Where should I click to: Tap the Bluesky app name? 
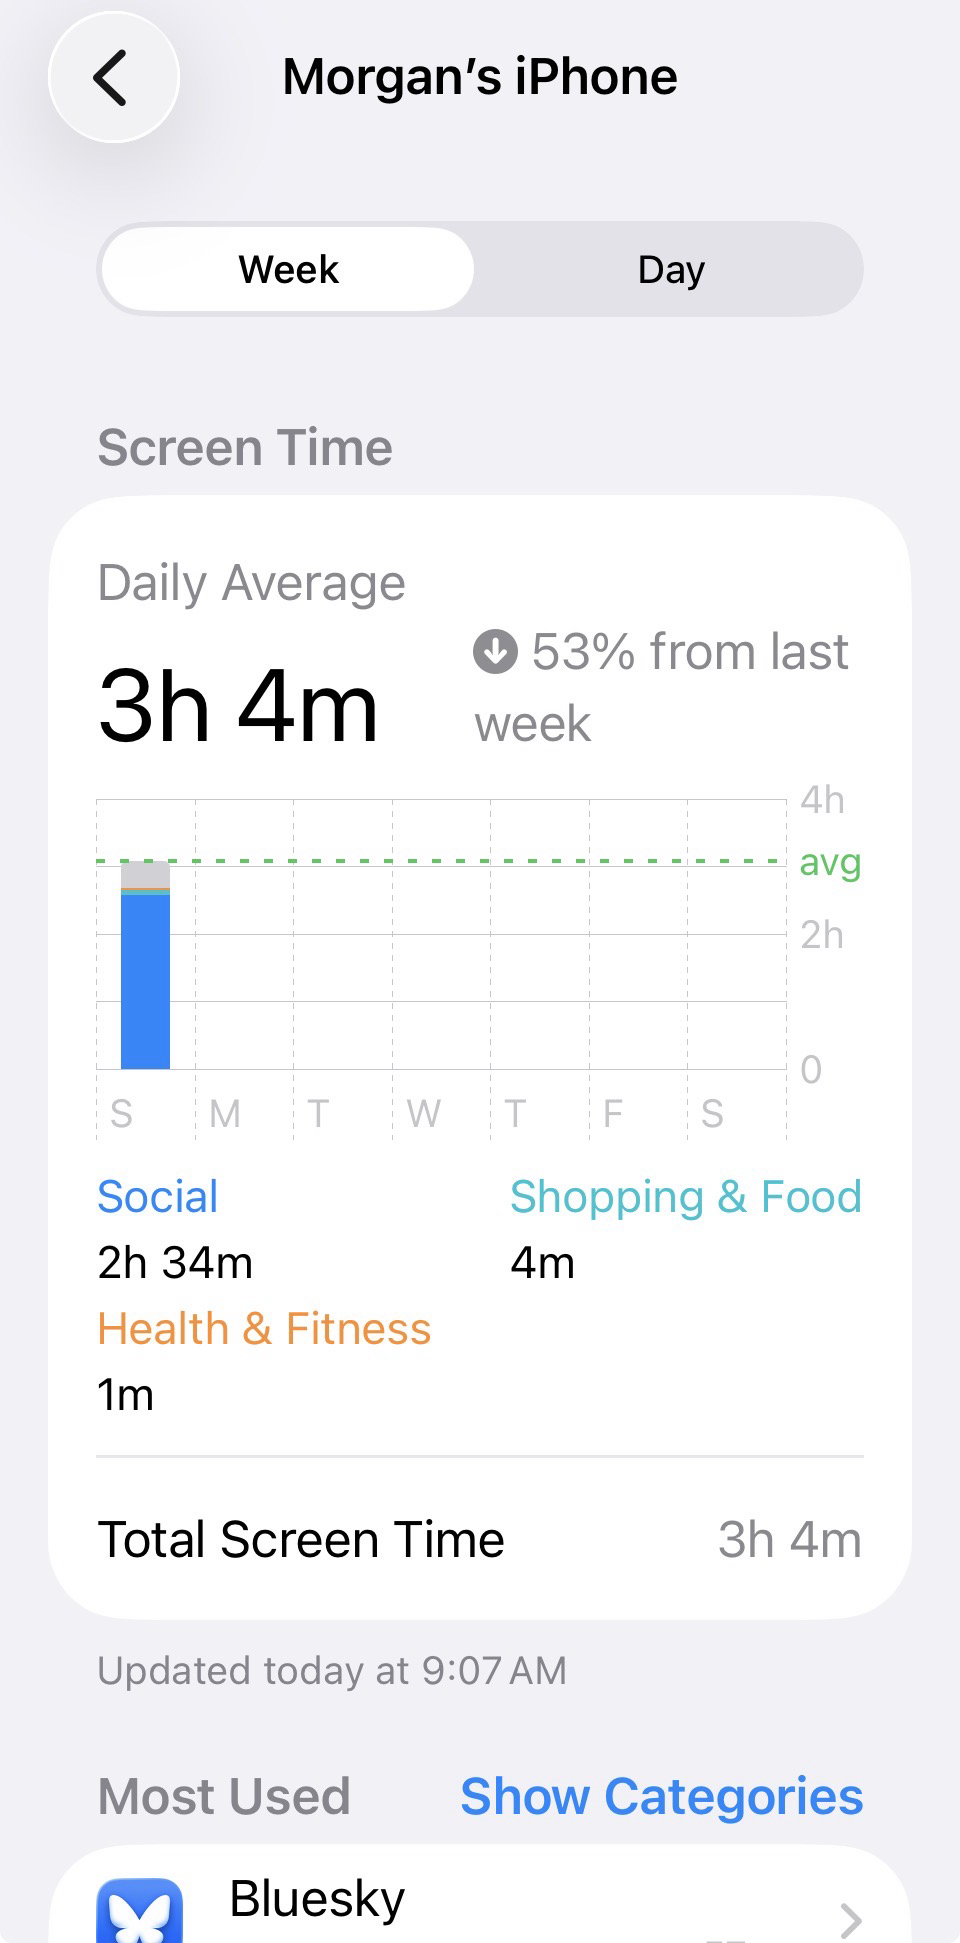(x=317, y=1898)
